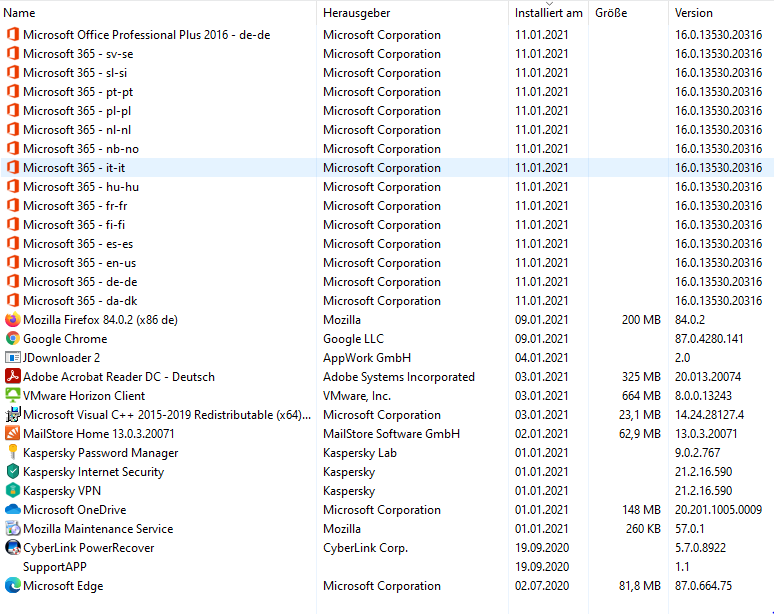Click the MailStore Home icon
The width and height of the screenshot is (774, 614).
pyautogui.click(x=13, y=433)
